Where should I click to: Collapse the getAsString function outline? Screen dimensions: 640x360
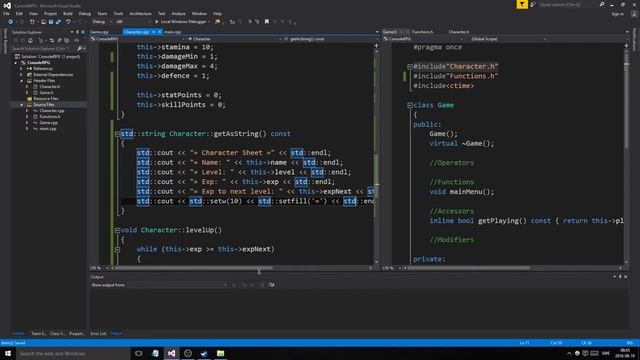coord(118,134)
